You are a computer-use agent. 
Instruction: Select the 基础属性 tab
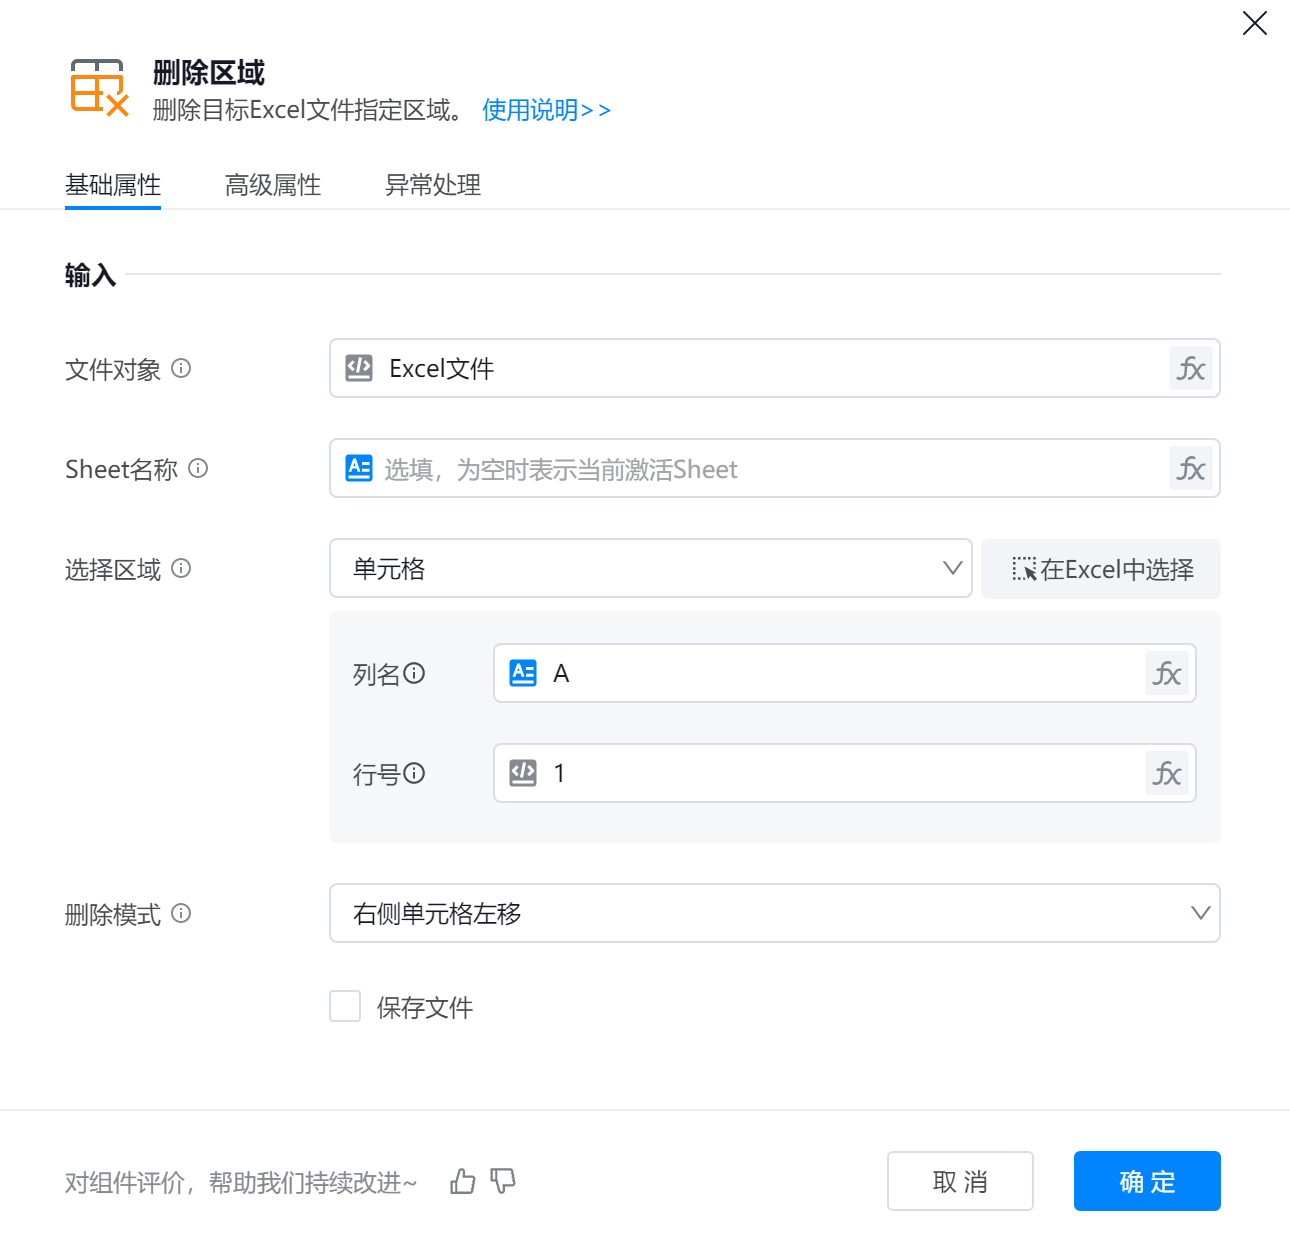point(113,185)
